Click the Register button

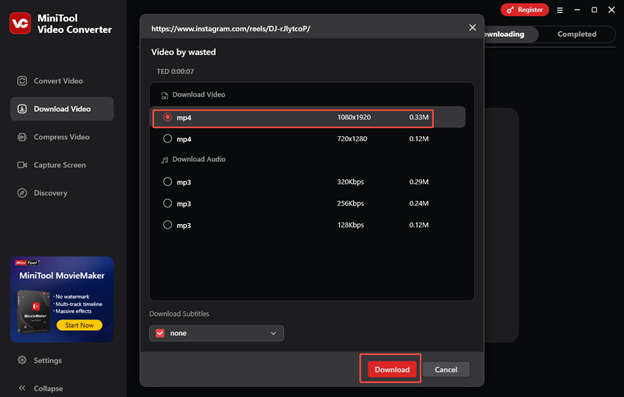[x=525, y=10]
